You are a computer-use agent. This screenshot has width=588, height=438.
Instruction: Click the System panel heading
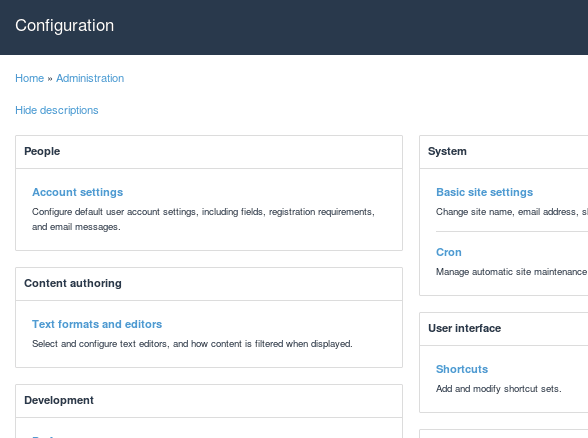(x=447, y=151)
